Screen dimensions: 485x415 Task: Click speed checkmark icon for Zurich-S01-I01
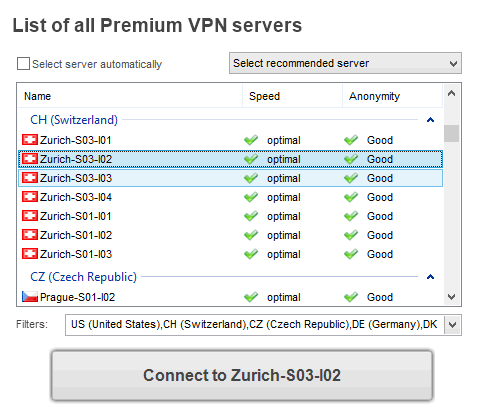(x=251, y=216)
